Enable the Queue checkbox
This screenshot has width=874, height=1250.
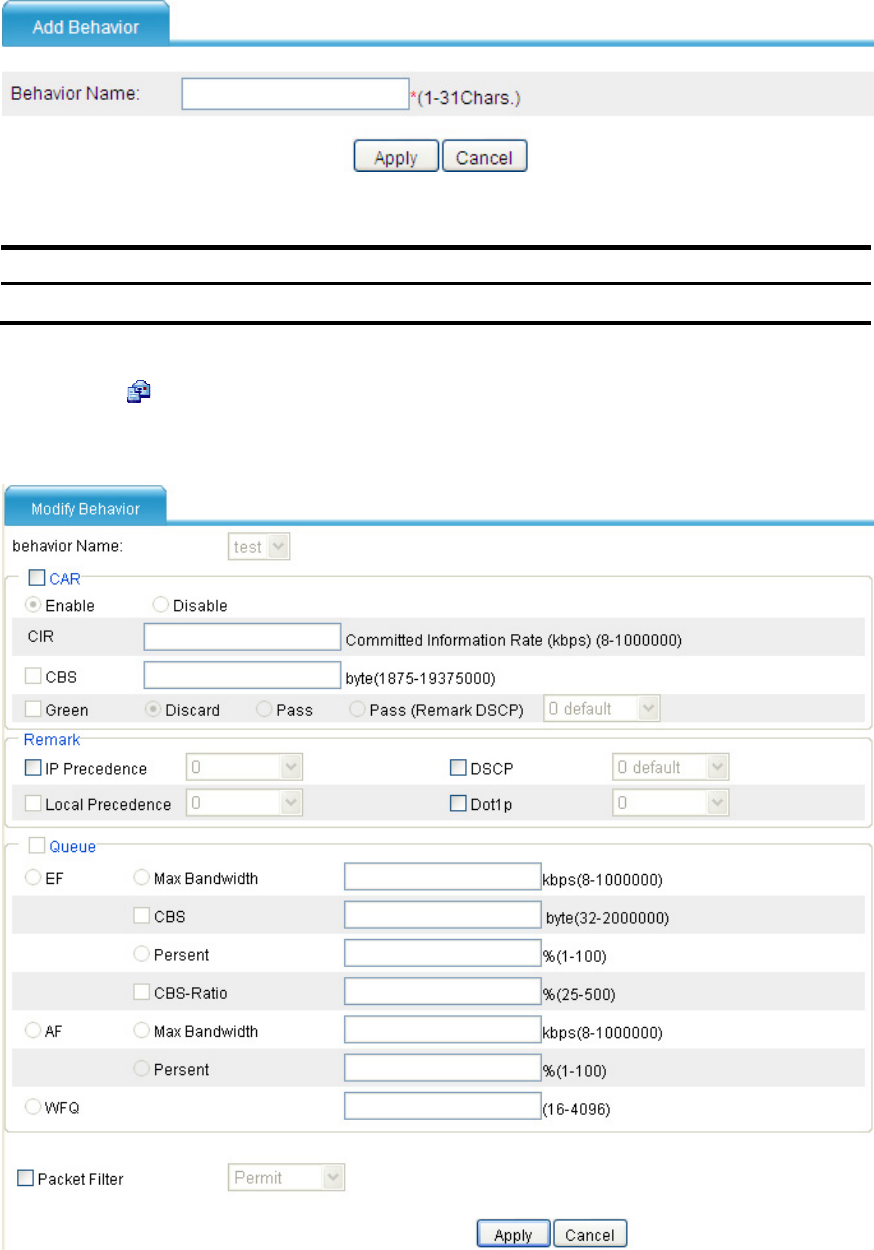click(x=37, y=846)
